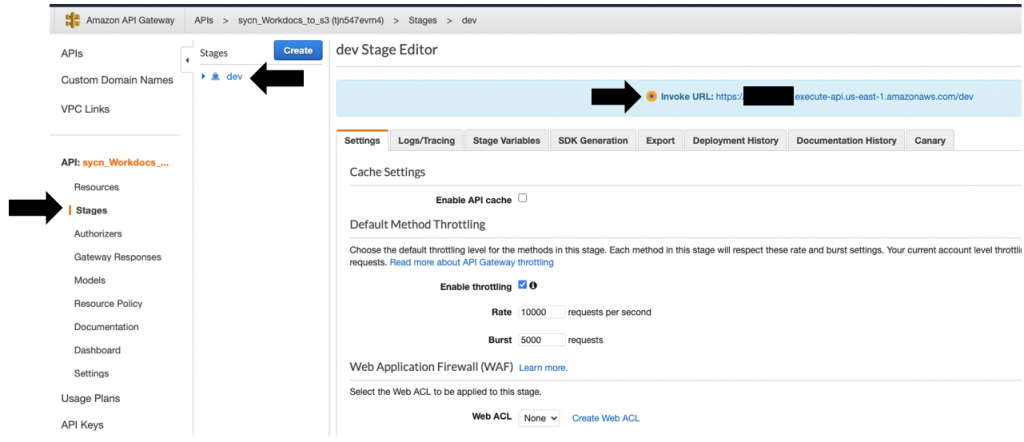Image resolution: width=1024 pixels, height=442 pixels.
Task: Open Read more about API Gateway throttling
Action: [472, 262]
